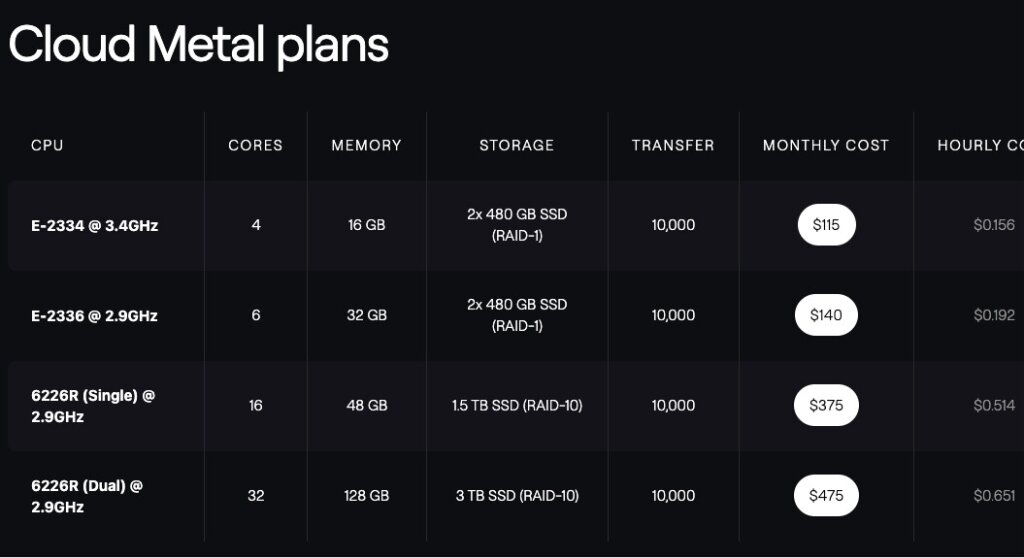Screen dimensions: 1024x558
Task: Choose the $375 monthly cost button
Action: tap(826, 405)
